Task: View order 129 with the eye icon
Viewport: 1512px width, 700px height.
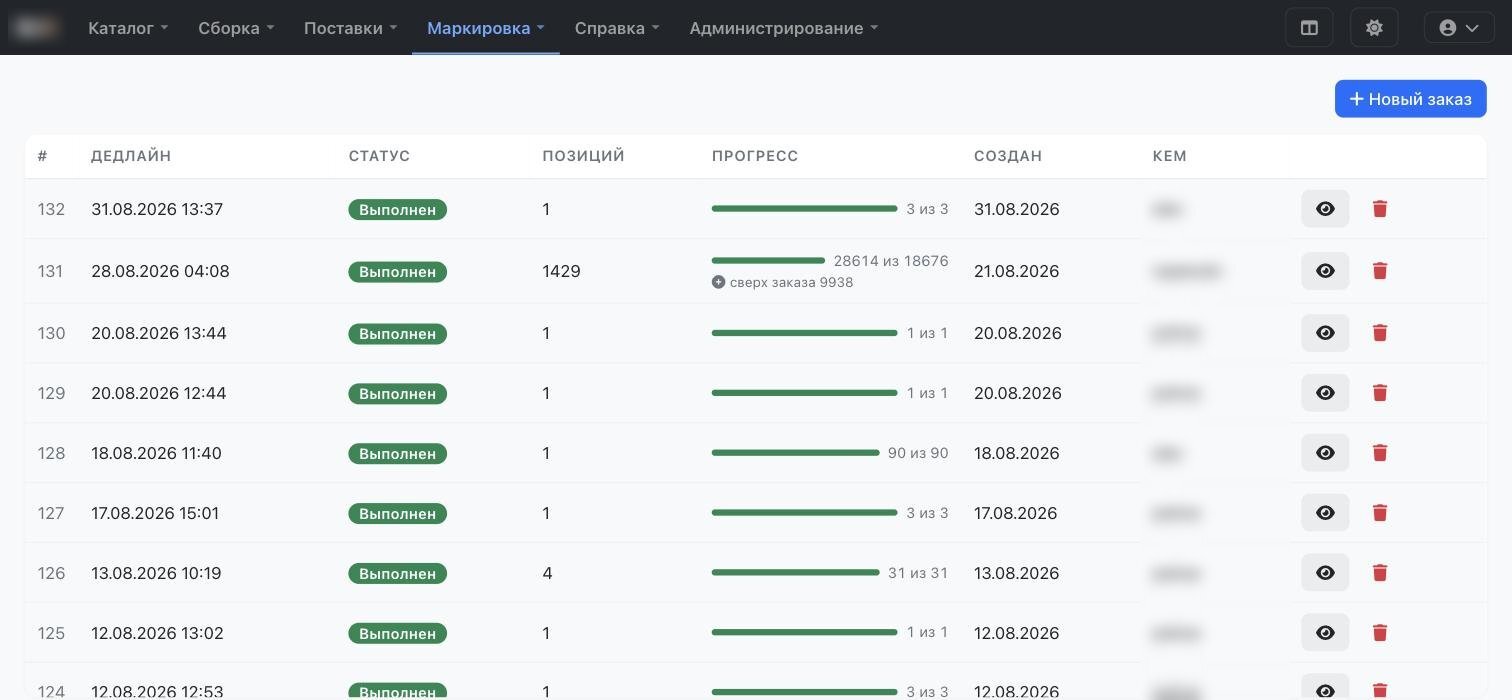Action: pyautogui.click(x=1325, y=393)
